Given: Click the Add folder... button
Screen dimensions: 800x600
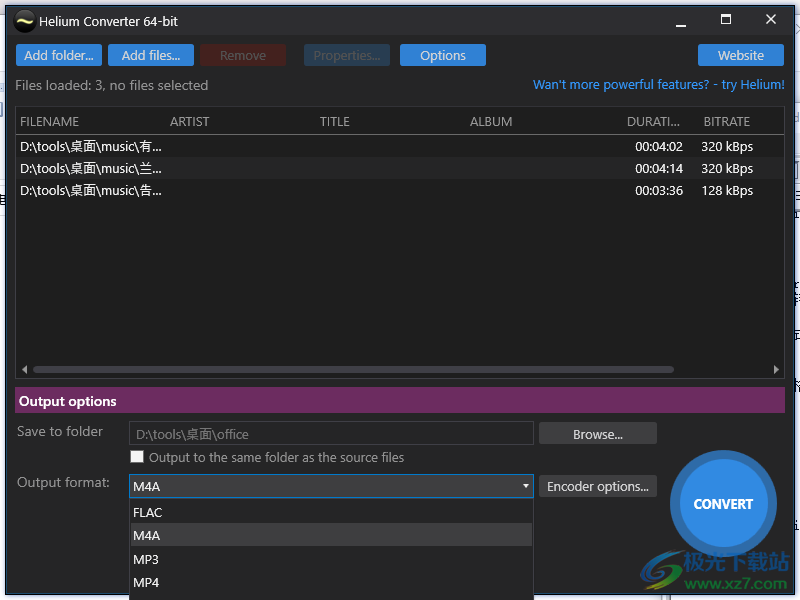Looking at the screenshot, I should (x=59, y=55).
